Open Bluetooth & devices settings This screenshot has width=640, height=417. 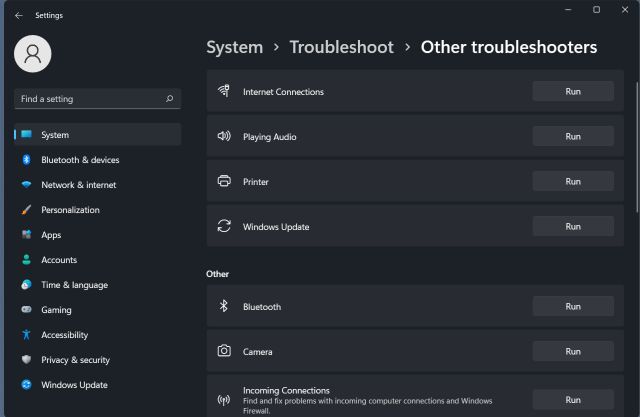coord(80,160)
